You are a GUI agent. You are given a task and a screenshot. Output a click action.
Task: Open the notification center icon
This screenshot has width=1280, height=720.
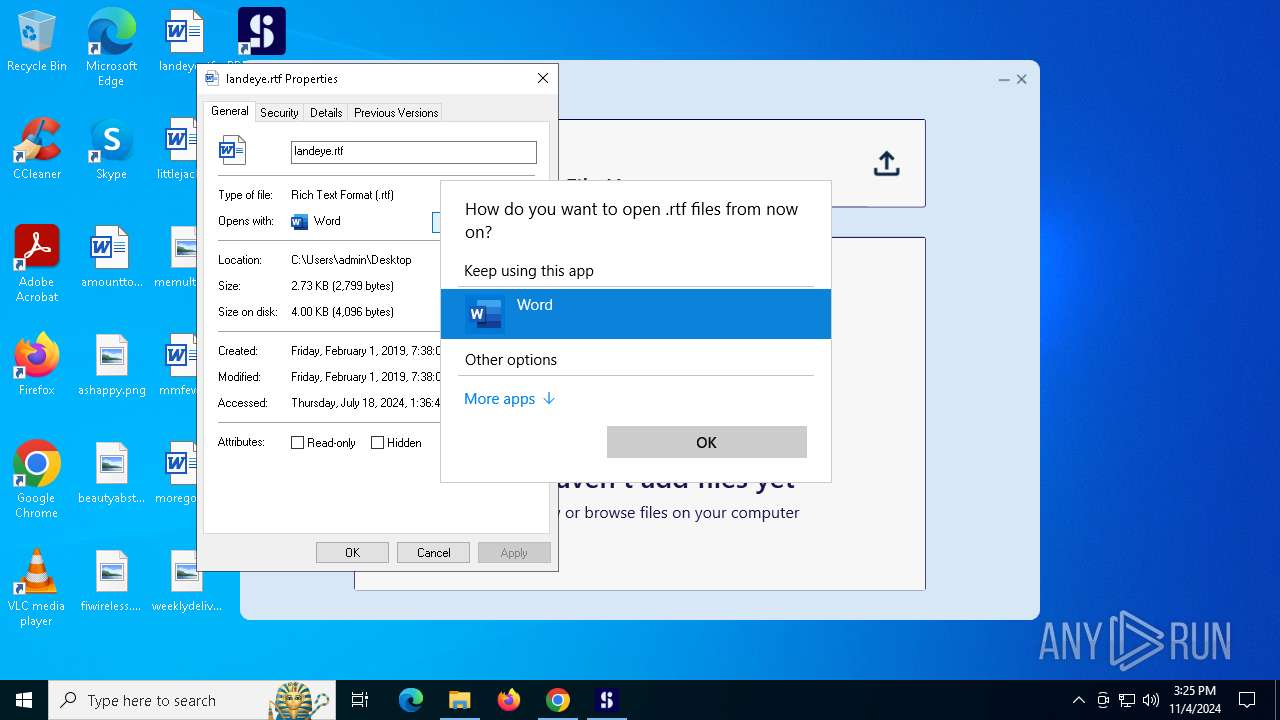pyautogui.click(x=1247, y=700)
